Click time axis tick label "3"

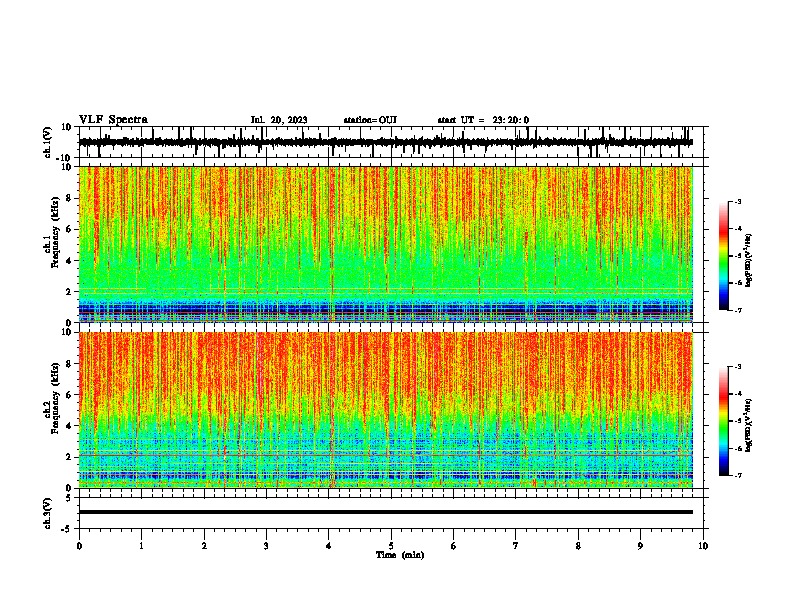(x=266, y=546)
